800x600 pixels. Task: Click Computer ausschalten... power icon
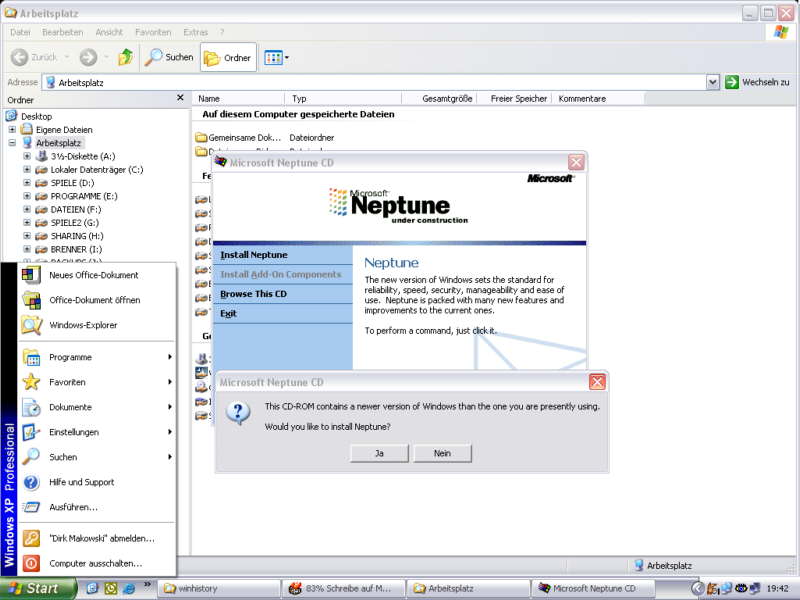coord(31,563)
